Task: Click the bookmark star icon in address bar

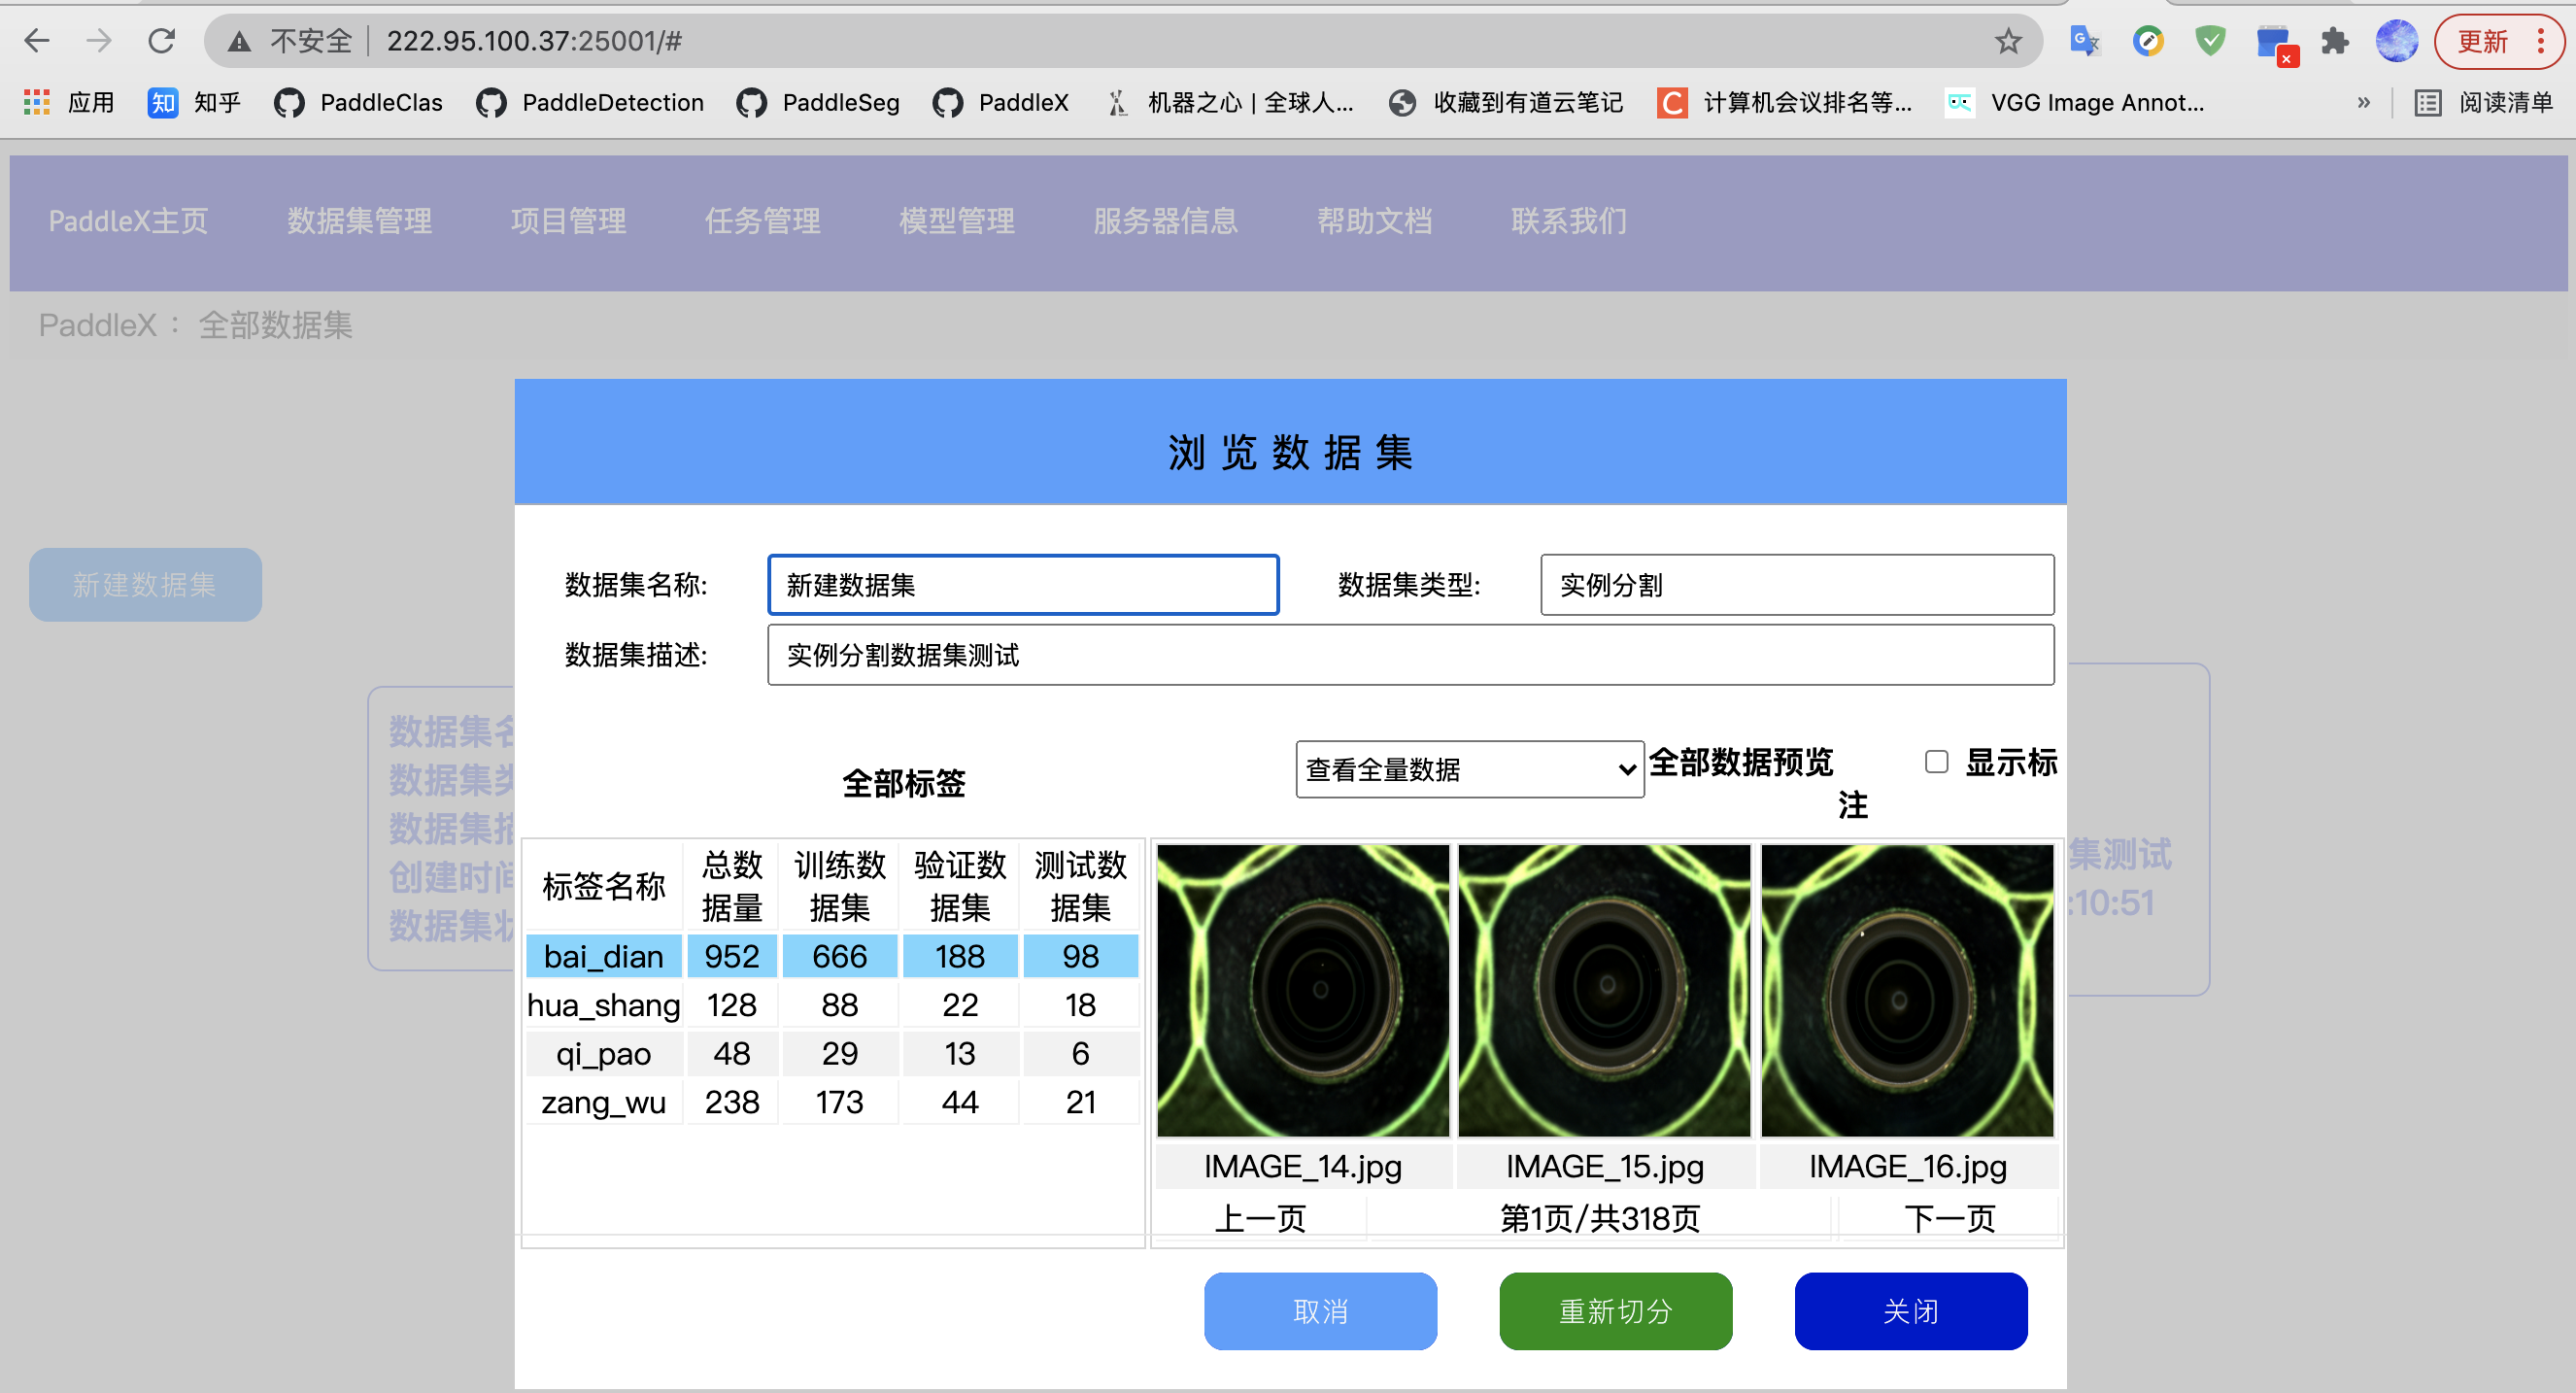Action: 2008,41
